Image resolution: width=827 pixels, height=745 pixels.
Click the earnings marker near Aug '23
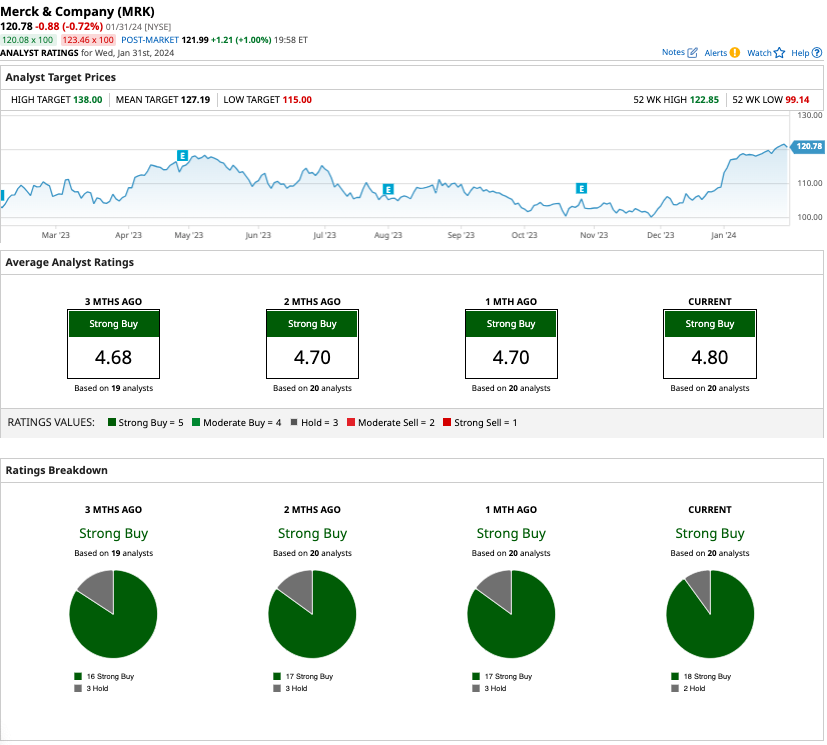(388, 189)
